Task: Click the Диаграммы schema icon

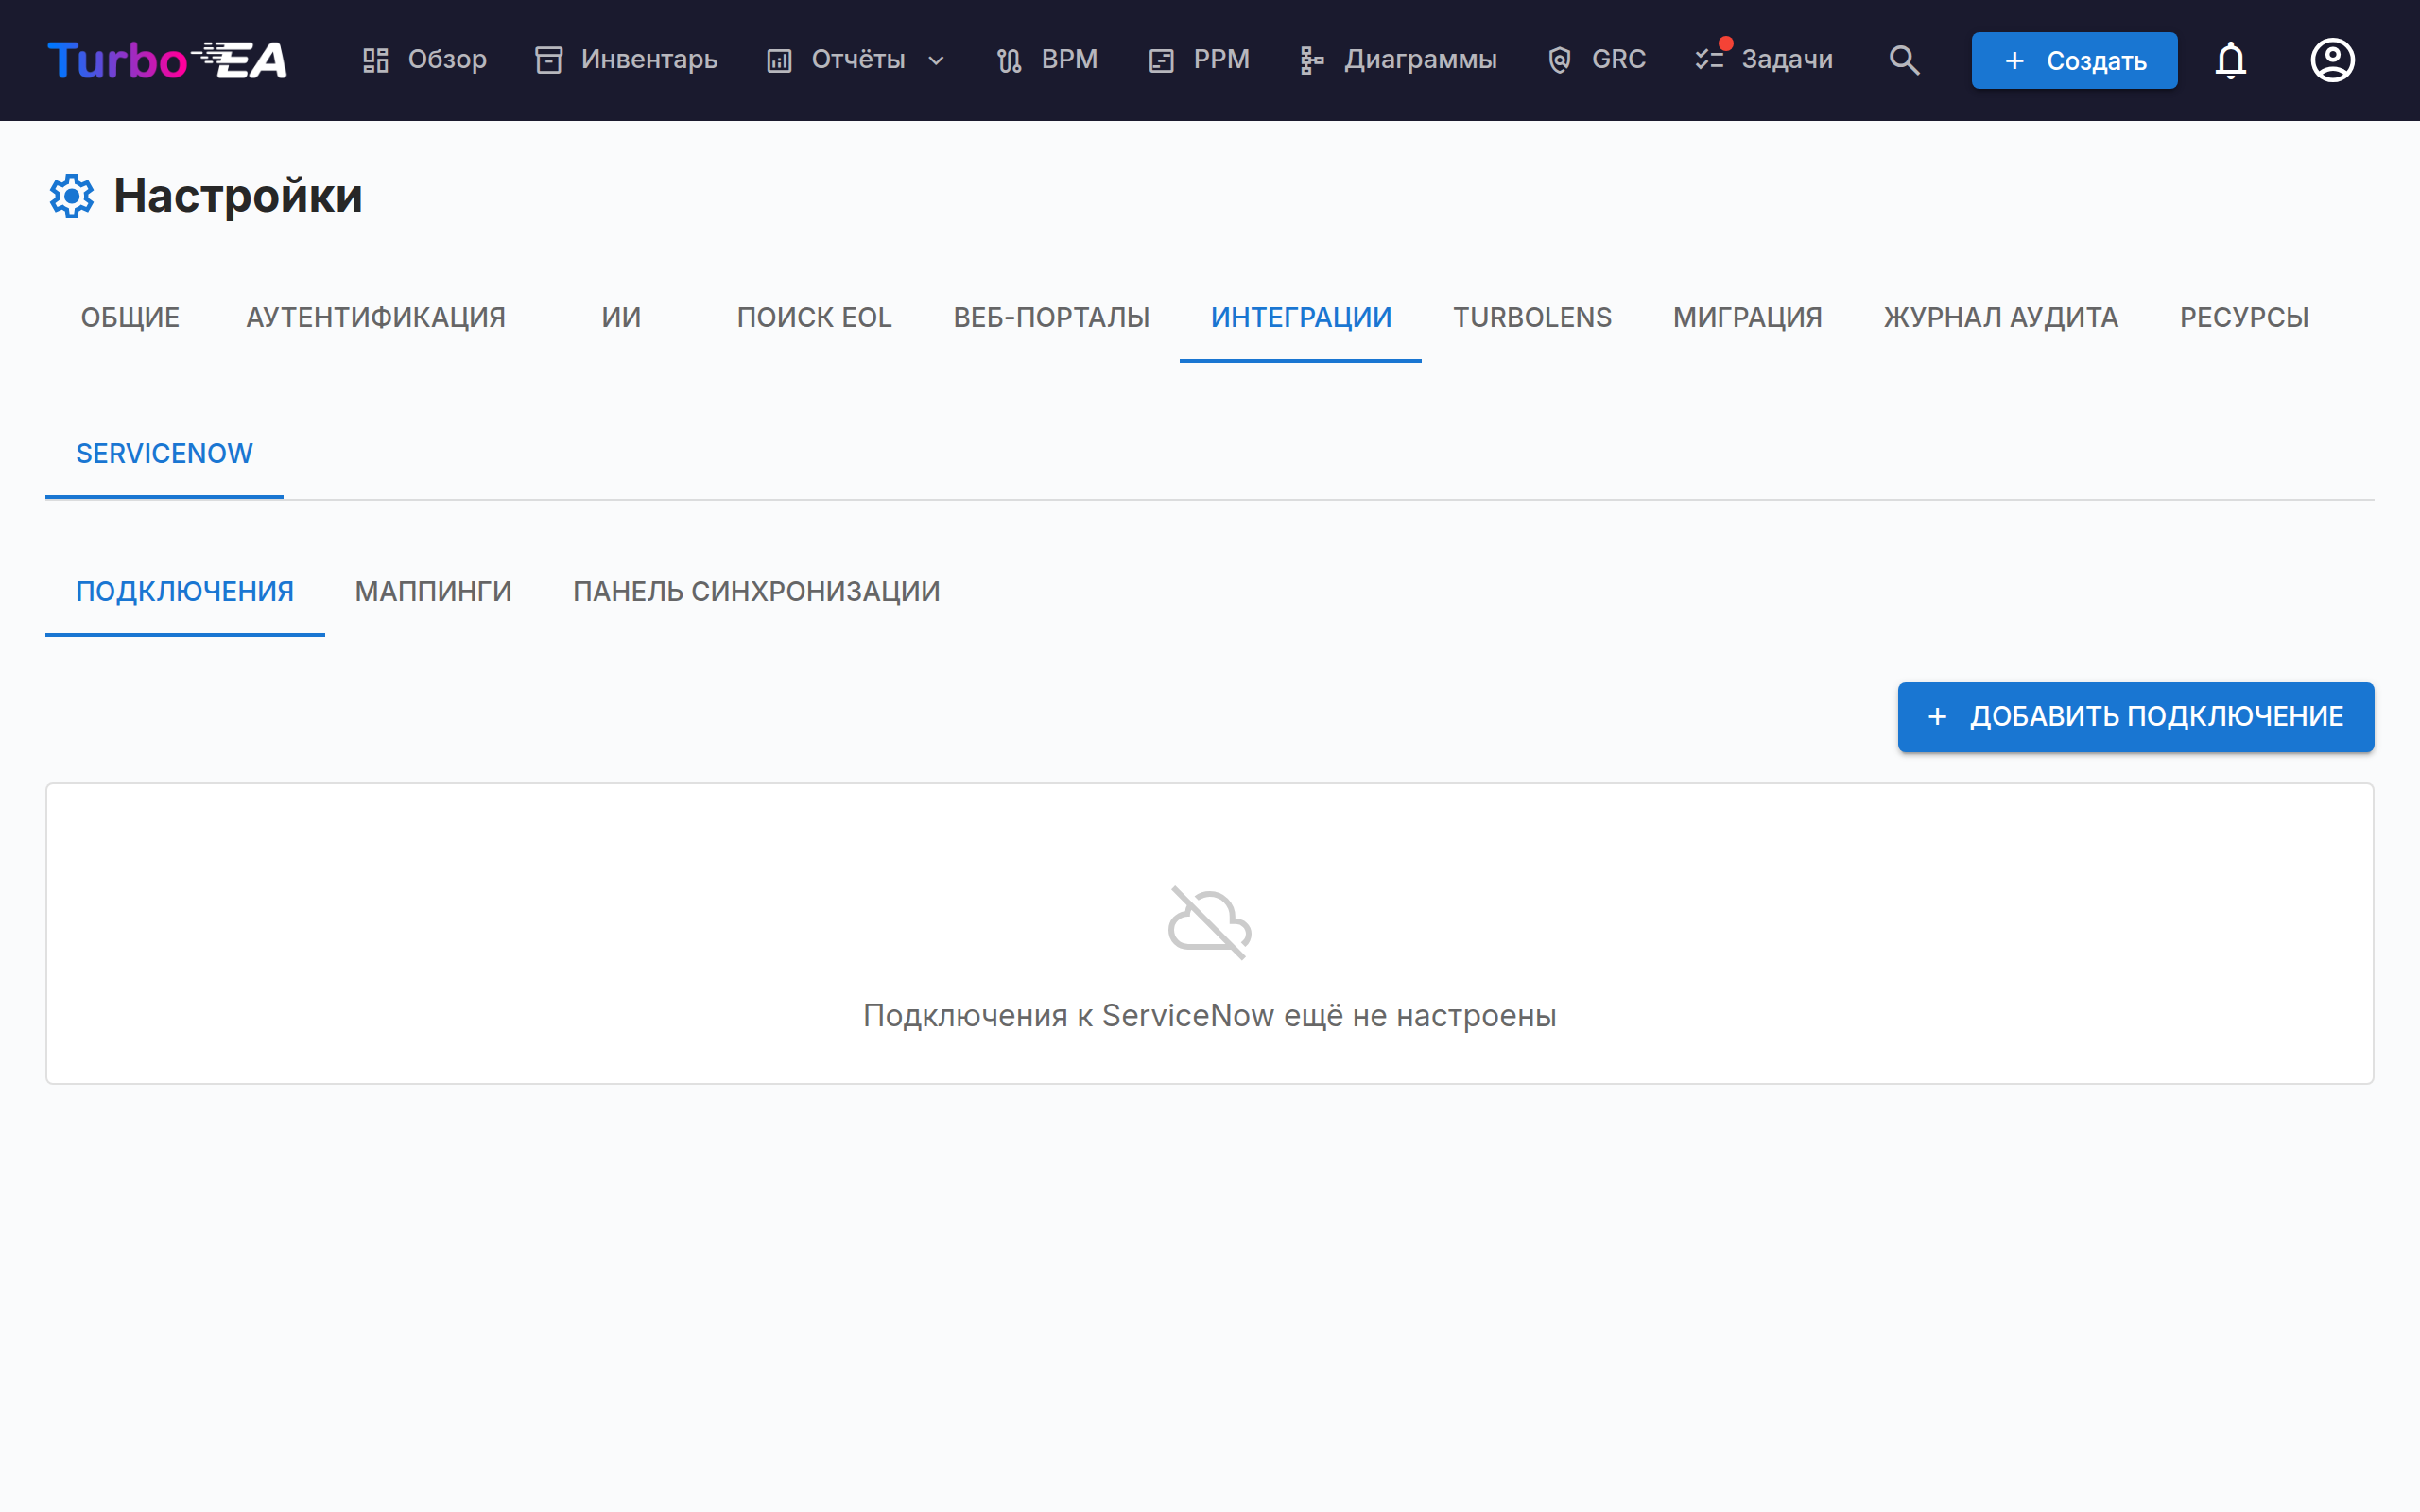Action: pyautogui.click(x=1311, y=60)
